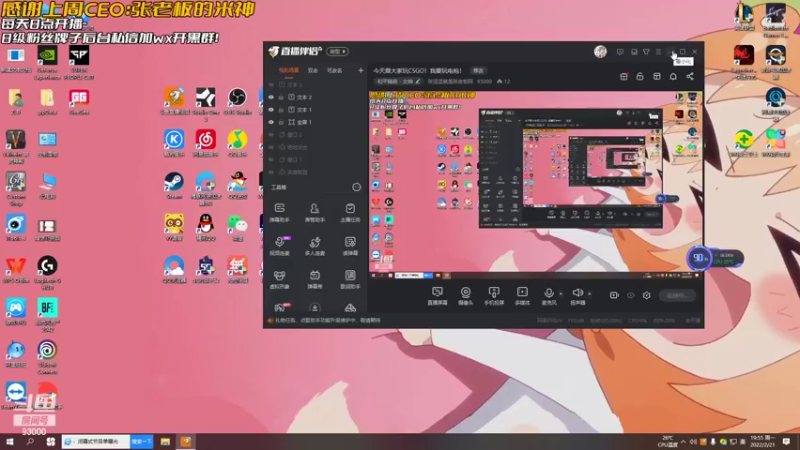Click the floating 90 performance widget

point(698,258)
